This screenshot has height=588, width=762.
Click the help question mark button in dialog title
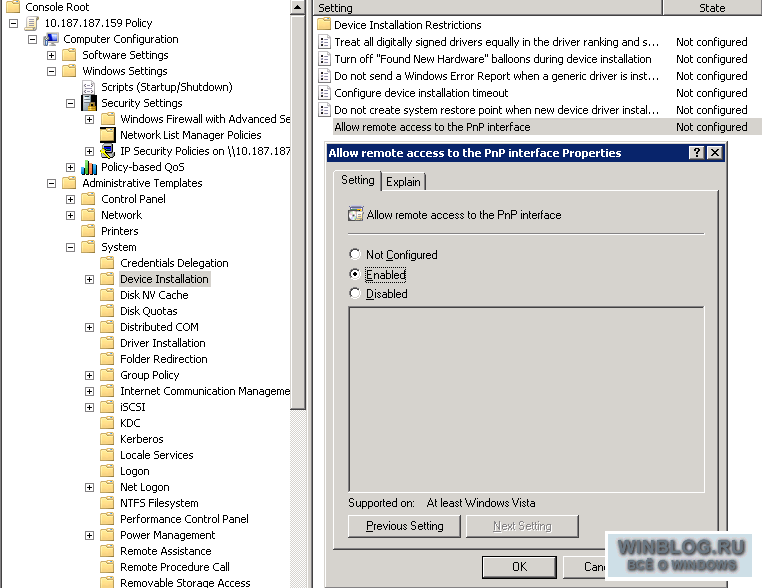click(696, 153)
